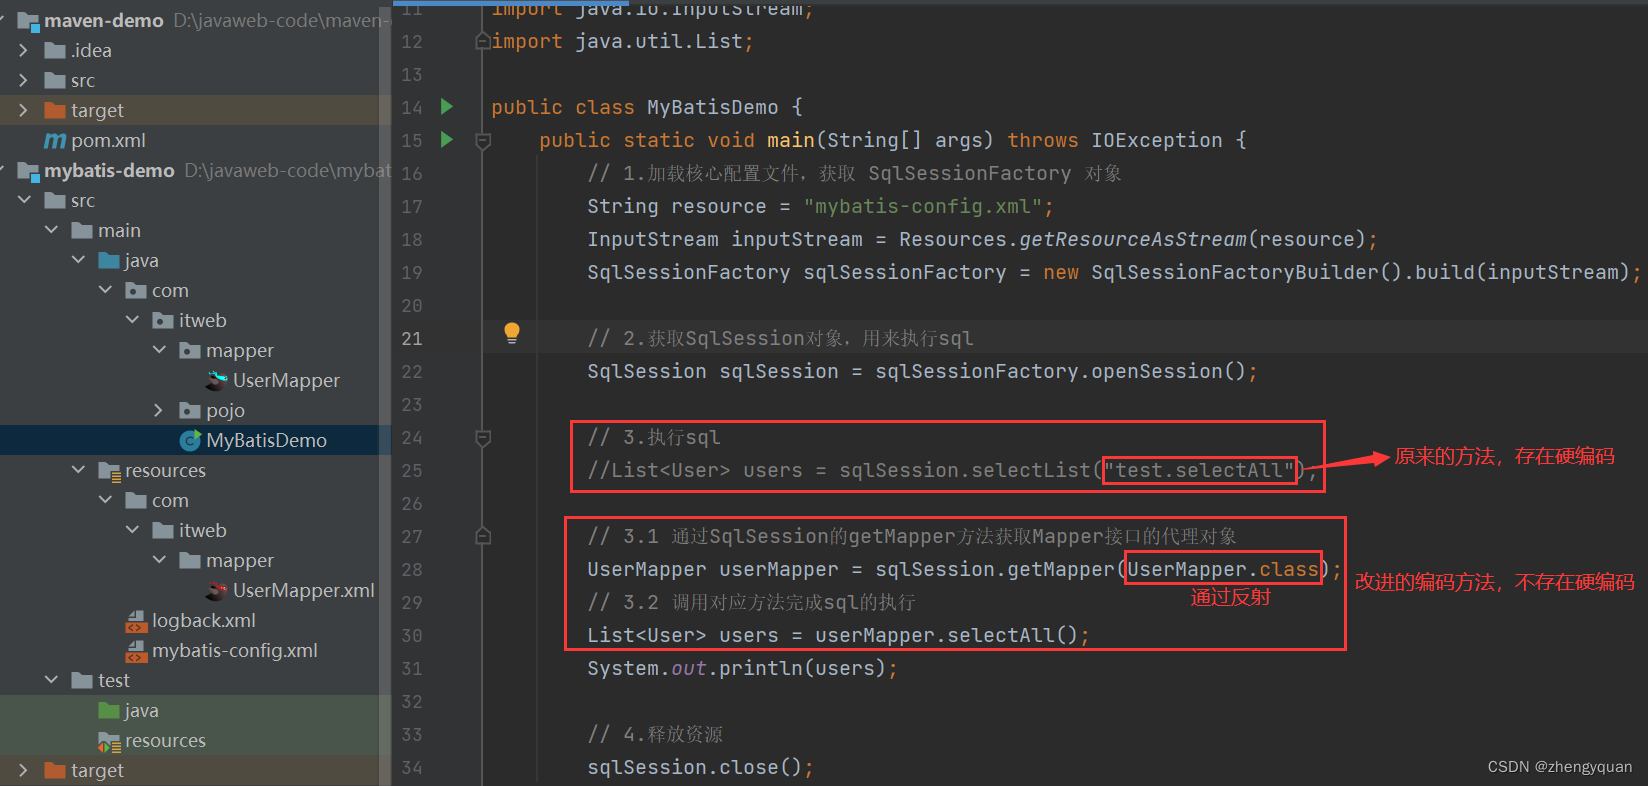Image resolution: width=1648 pixels, height=786 pixels.
Task: Select mybatis-config.xml in the project tree
Action: tap(235, 650)
